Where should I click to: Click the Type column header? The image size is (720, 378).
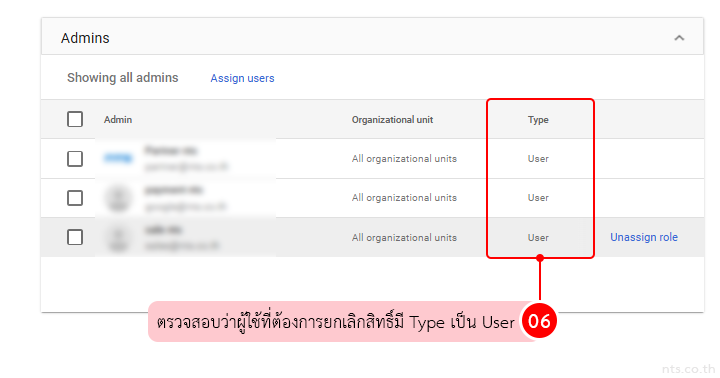[538, 119]
